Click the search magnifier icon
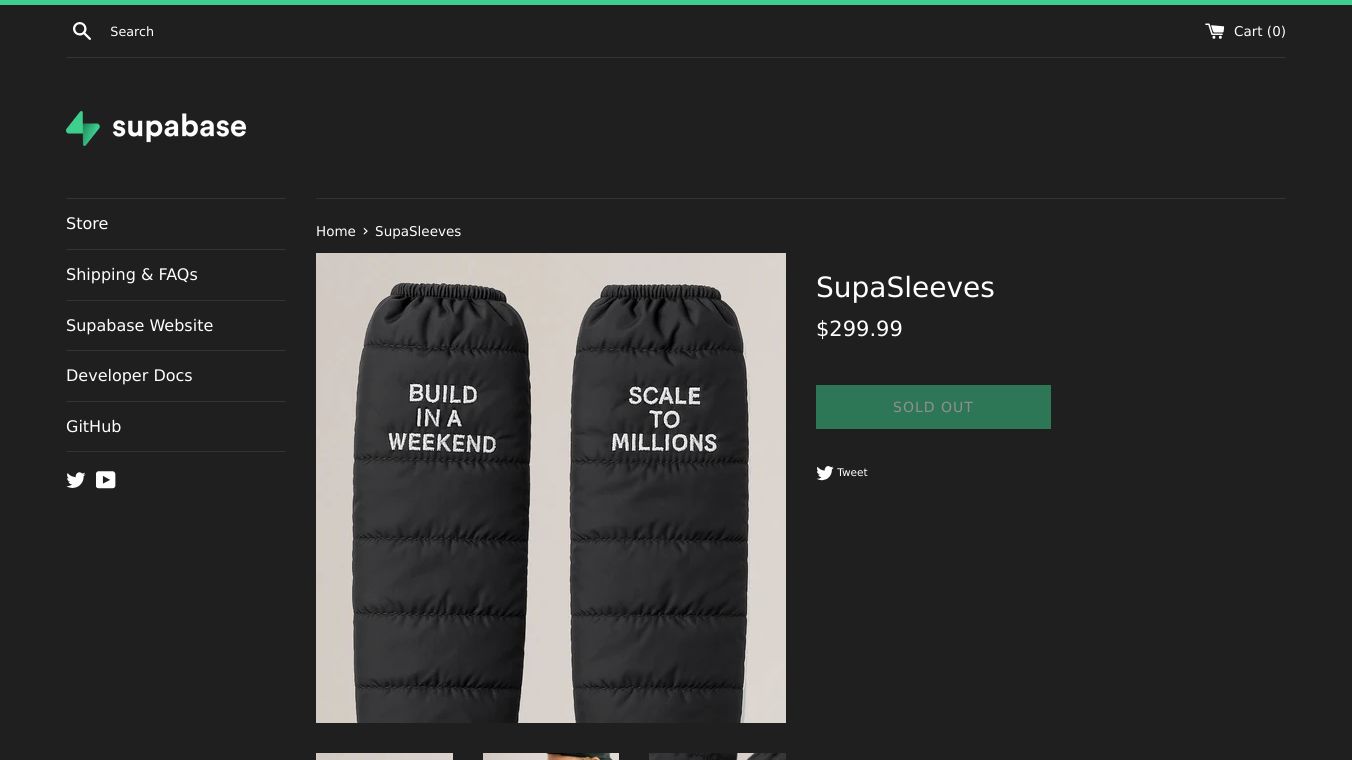 coord(82,31)
